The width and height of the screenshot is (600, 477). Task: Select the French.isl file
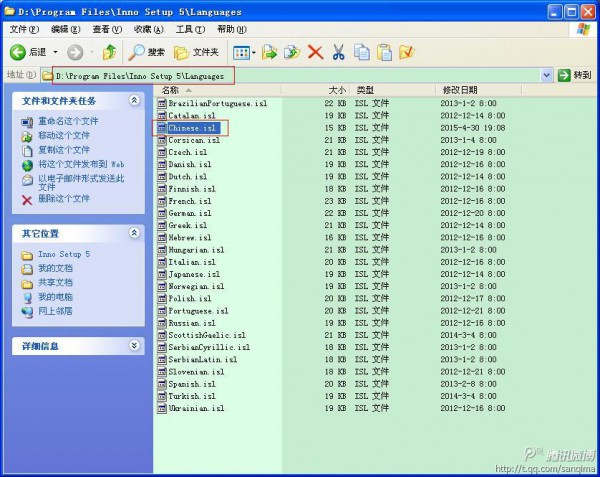pos(190,201)
